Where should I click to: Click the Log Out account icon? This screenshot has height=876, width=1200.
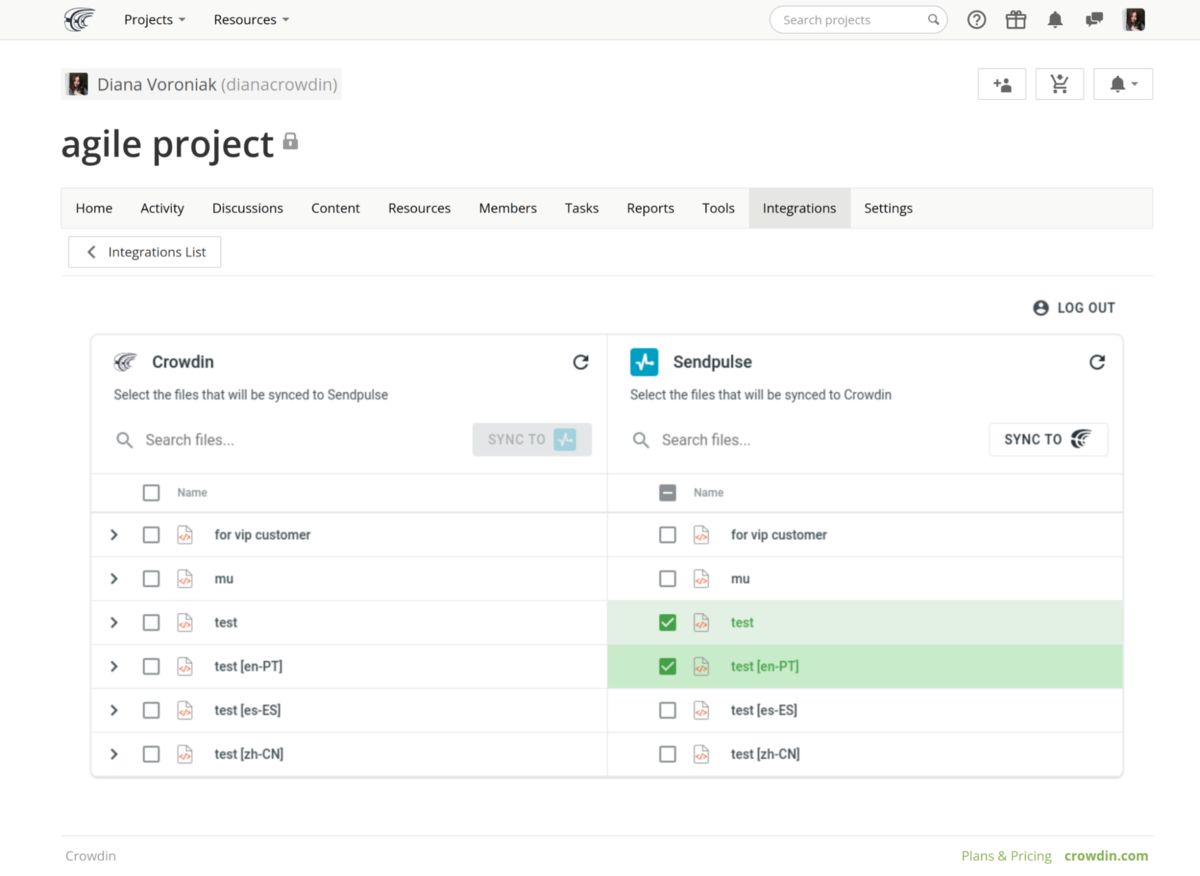click(x=1041, y=308)
